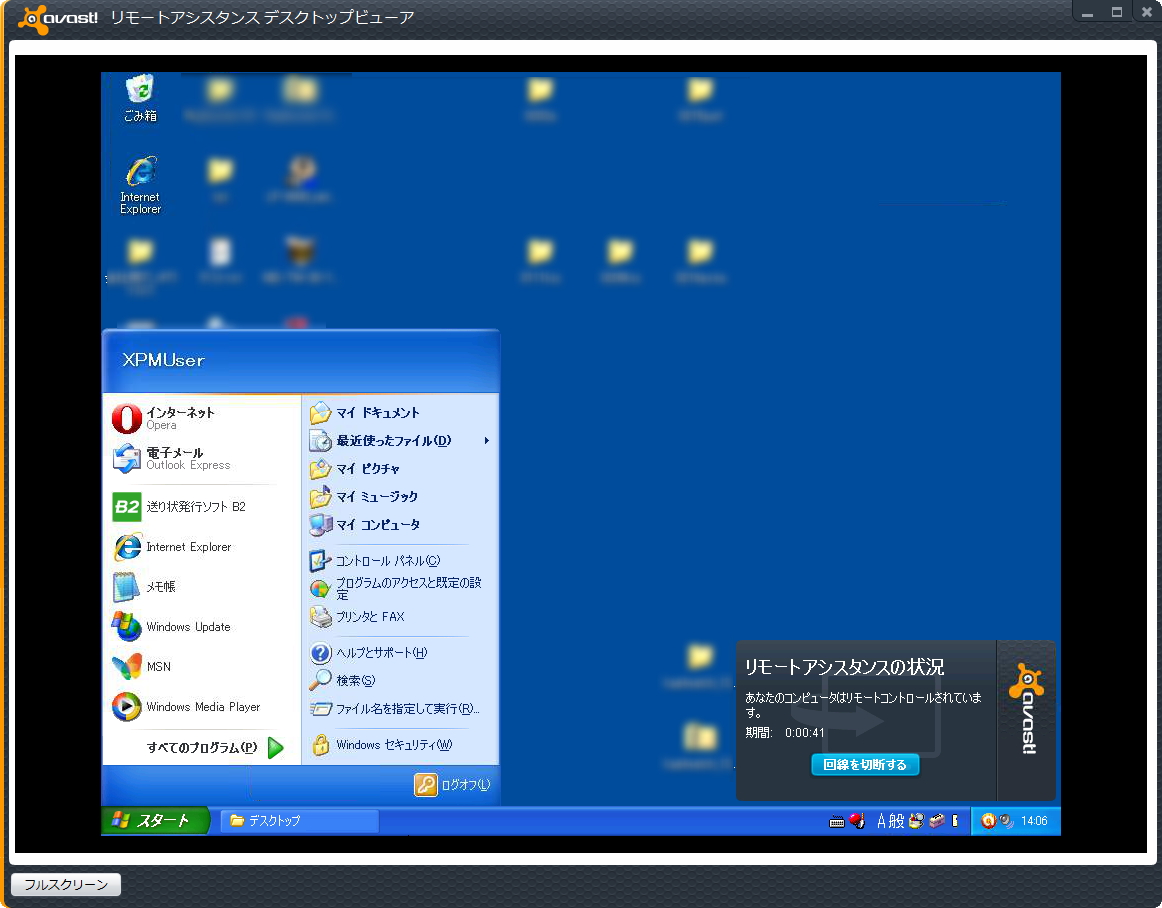Click 回線を切断する disconnect button

click(x=865, y=764)
